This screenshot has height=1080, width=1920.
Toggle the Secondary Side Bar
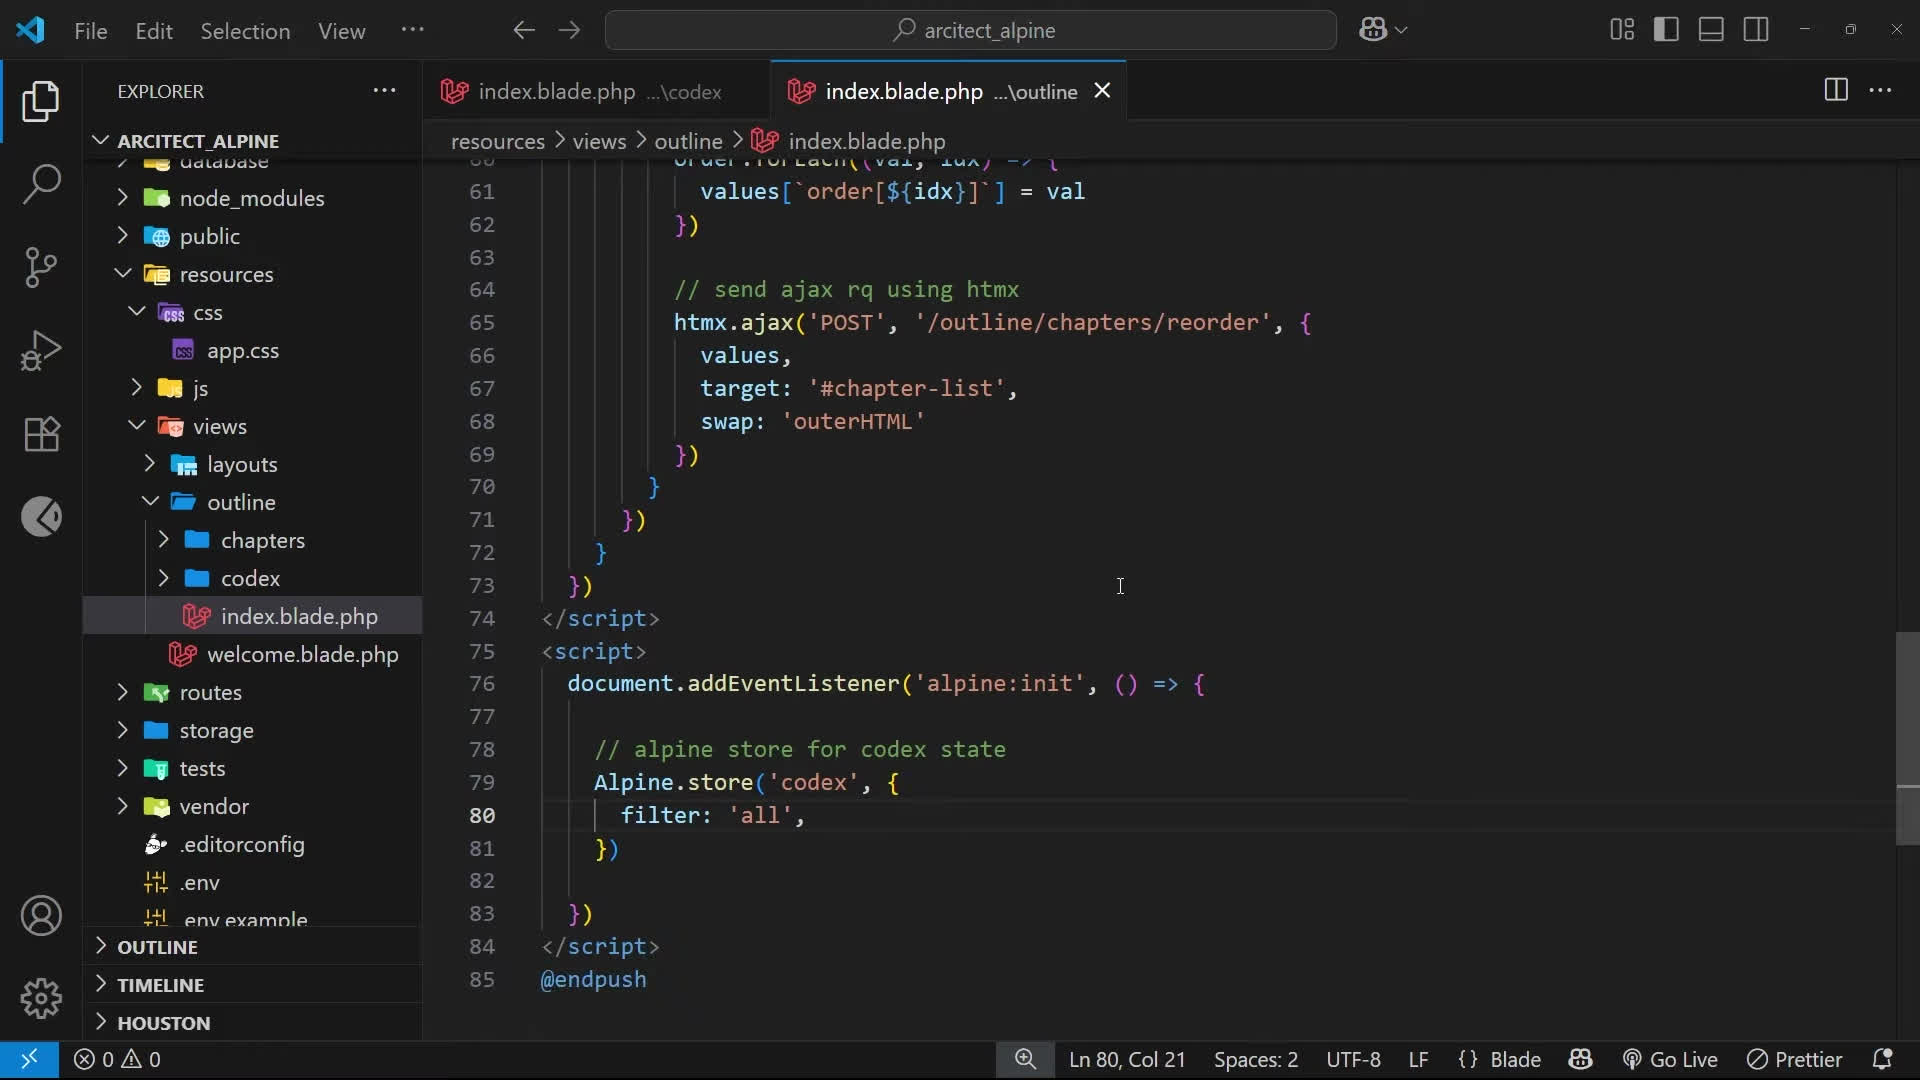[1756, 30]
